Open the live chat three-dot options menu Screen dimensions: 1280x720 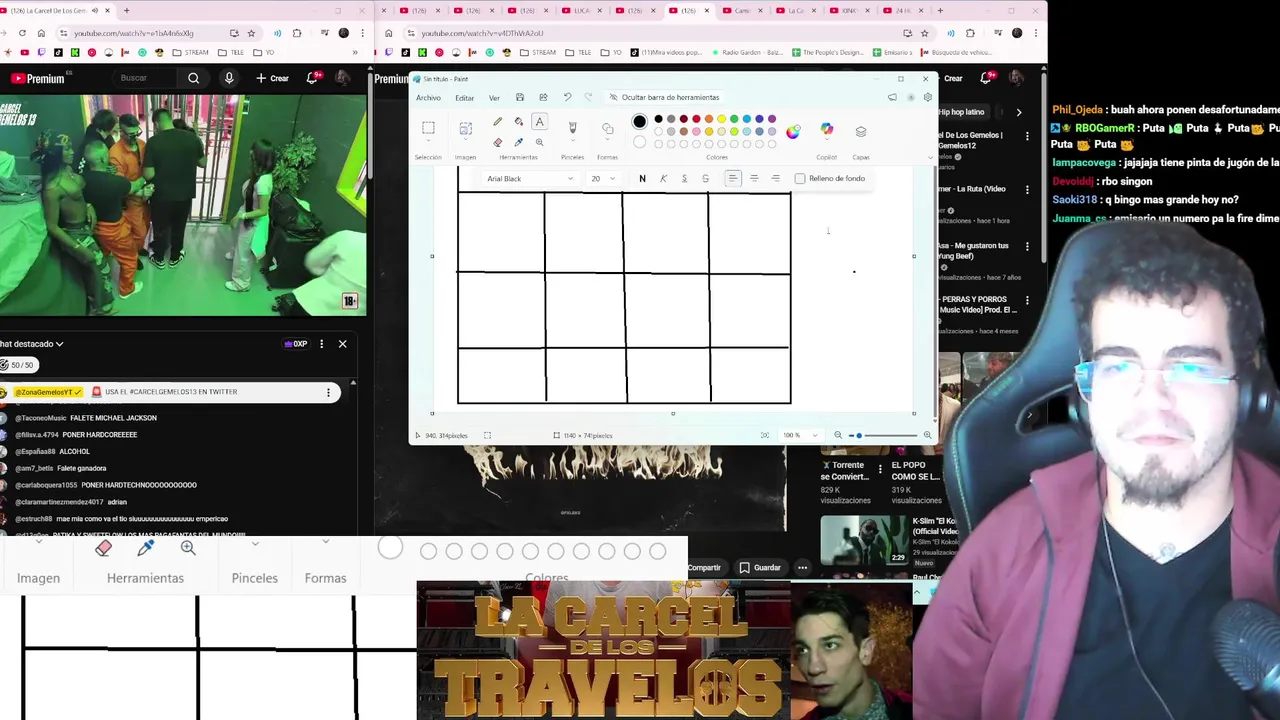(x=321, y=344)
